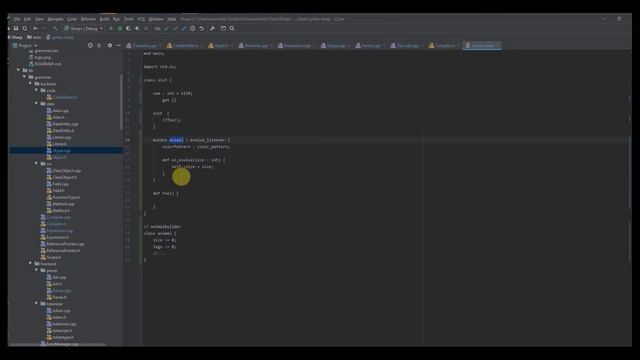
Task: Open the Run menu
Action: tap(116, 19)
